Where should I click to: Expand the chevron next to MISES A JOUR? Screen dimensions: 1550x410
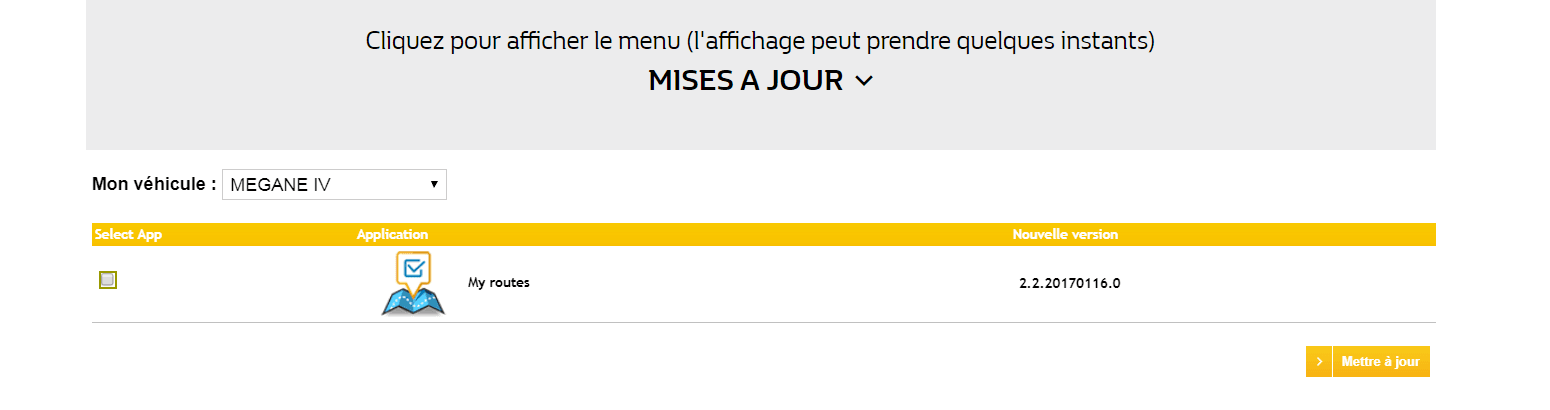[865, 82]
